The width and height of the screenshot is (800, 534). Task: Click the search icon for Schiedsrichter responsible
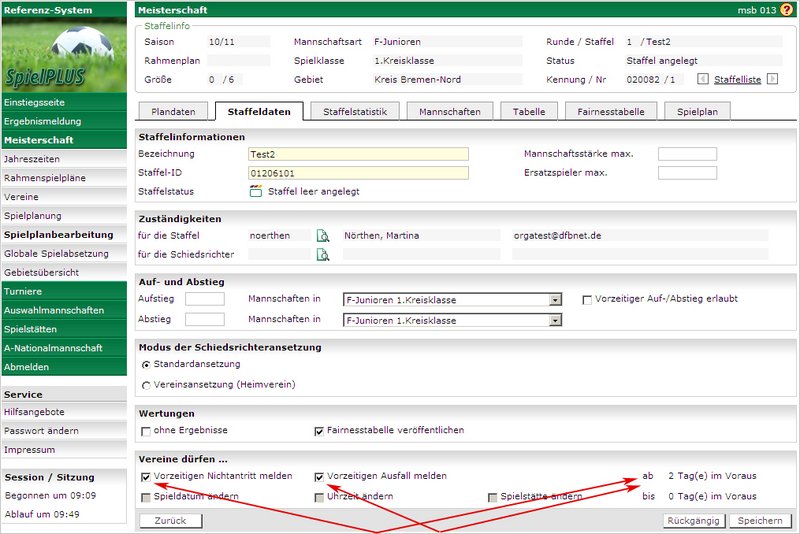[323, 255]
